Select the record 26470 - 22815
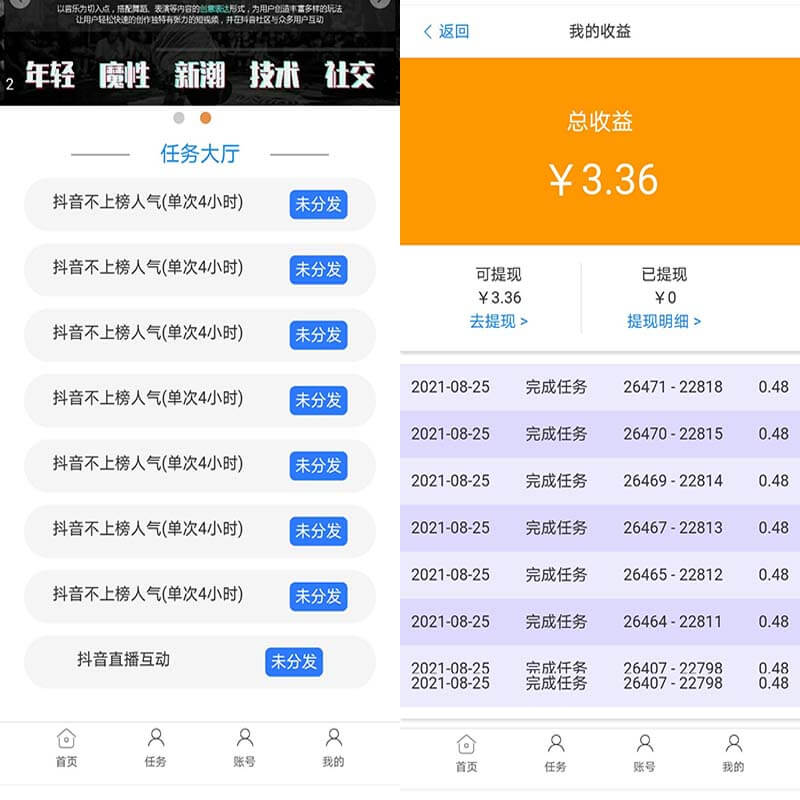 [600, 434]
